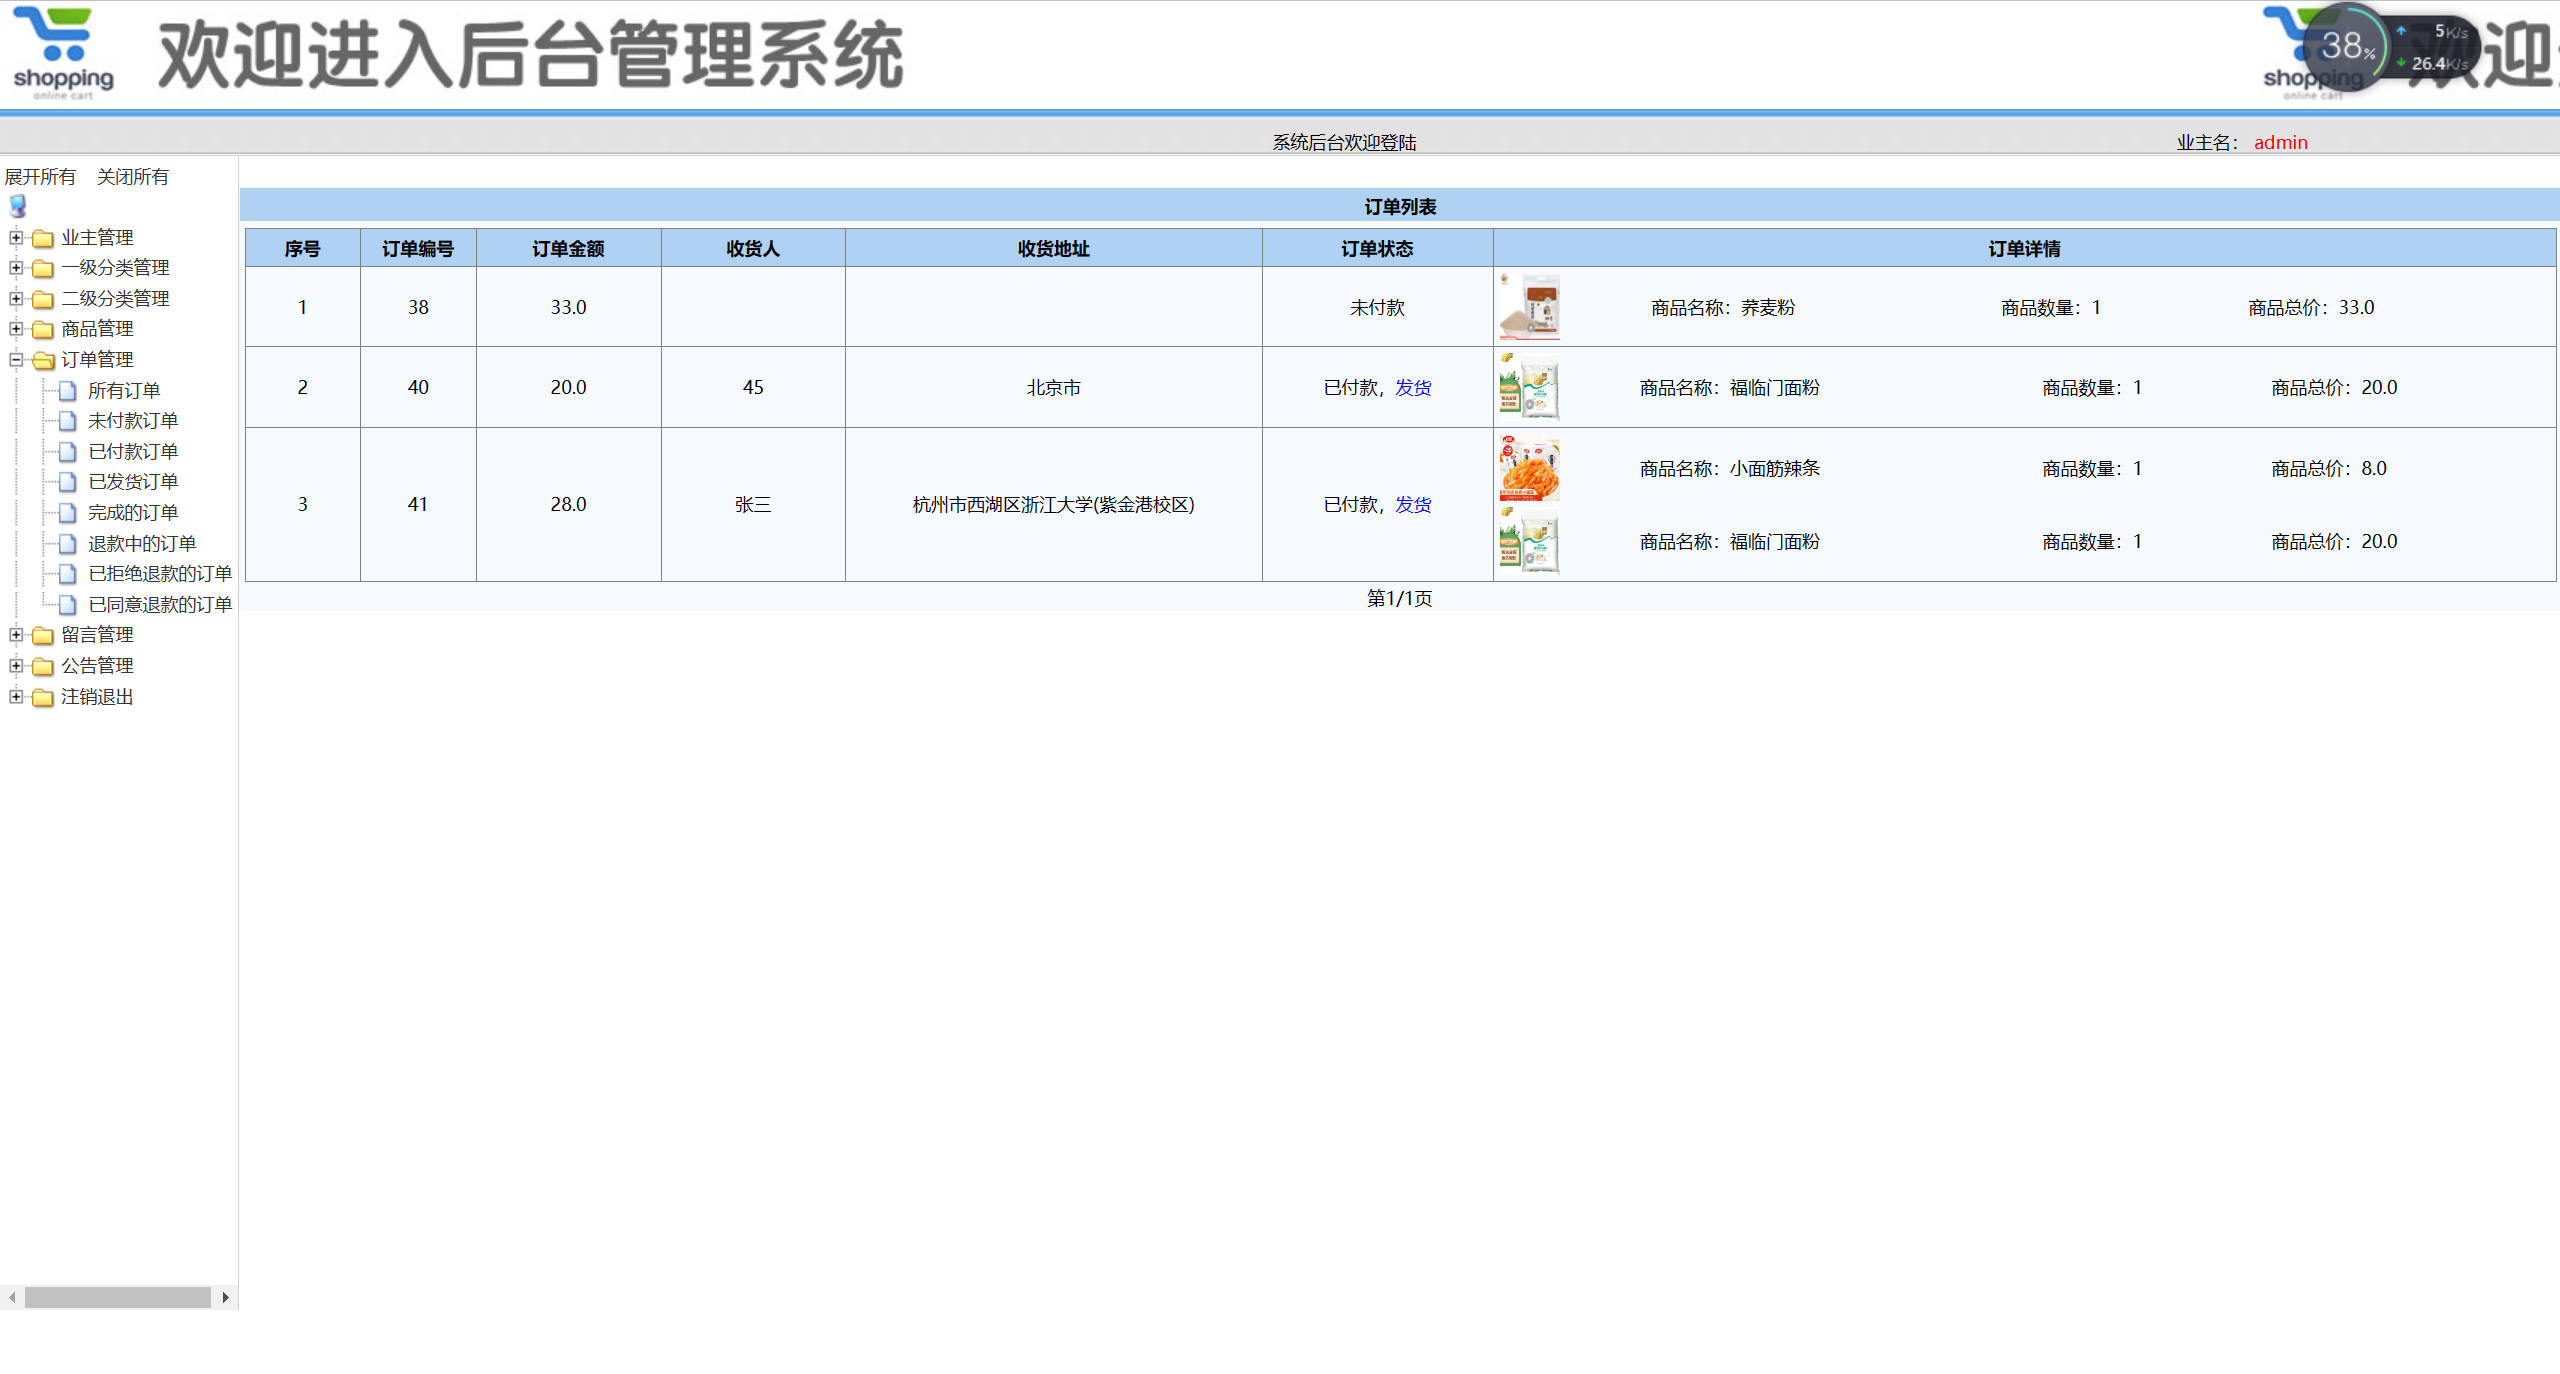Collapse the 订单管理 tree node

click(x=16, y=360)
